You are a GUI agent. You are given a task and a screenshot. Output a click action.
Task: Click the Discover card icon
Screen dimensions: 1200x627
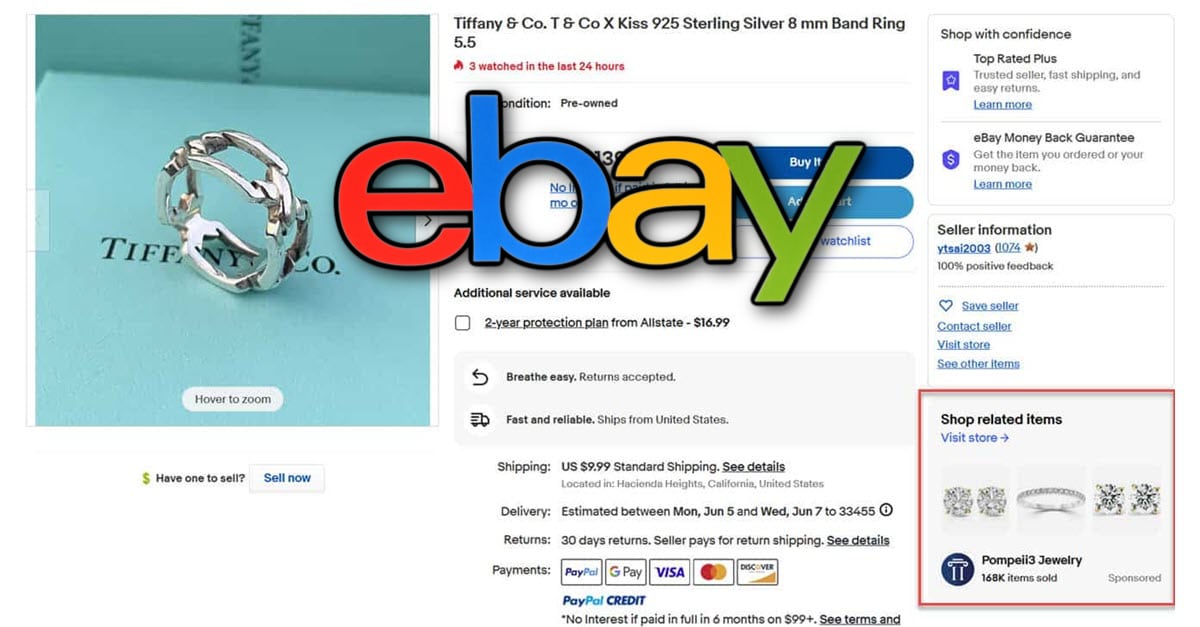(x=757, y=572)
